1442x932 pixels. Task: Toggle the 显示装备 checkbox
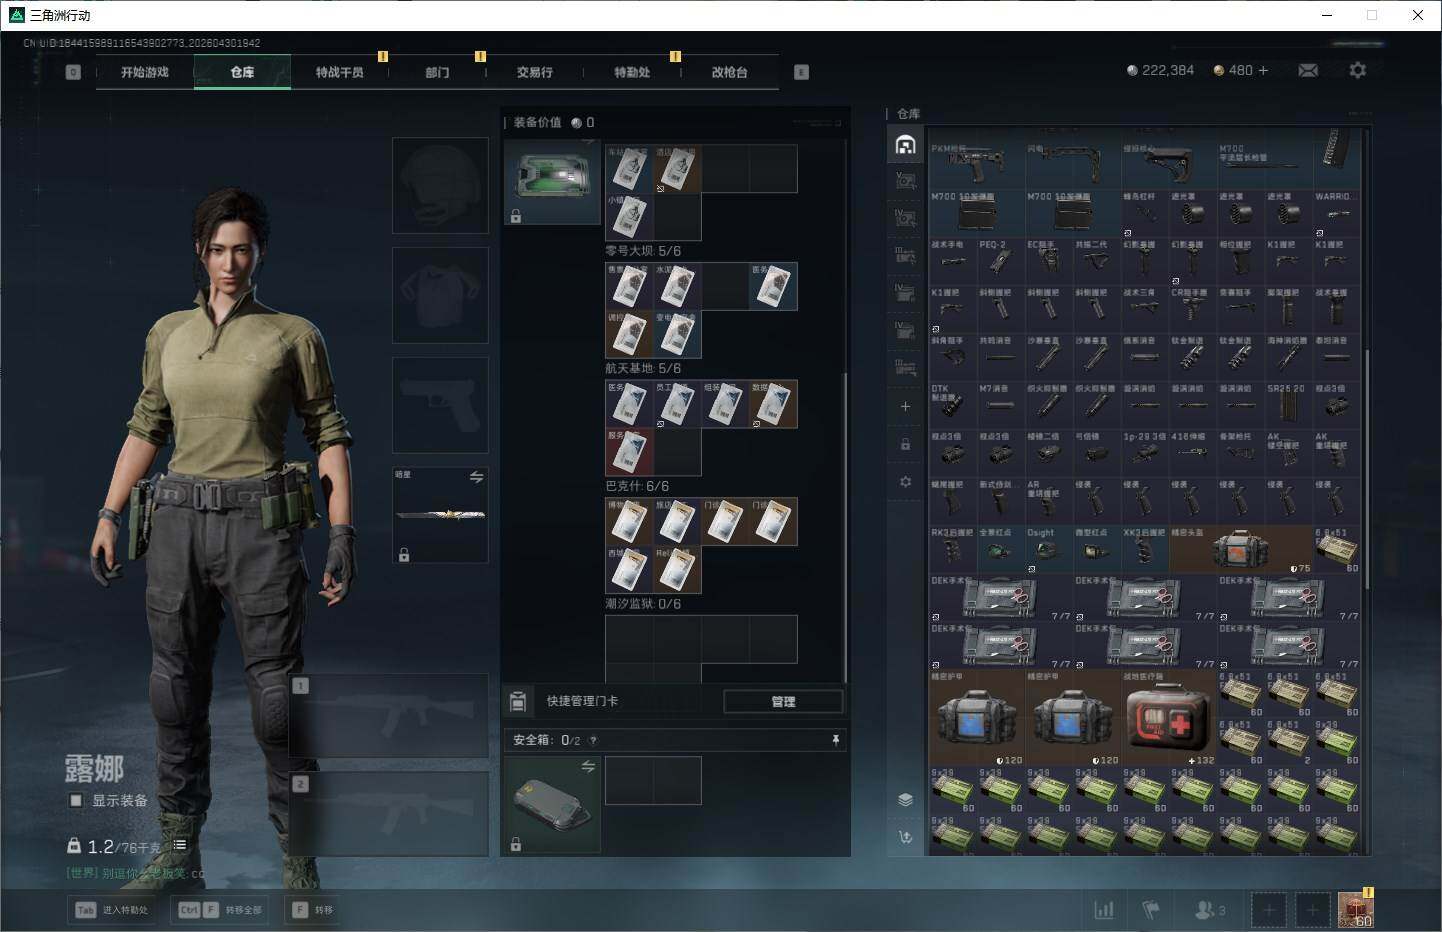(x=76, y=800)
